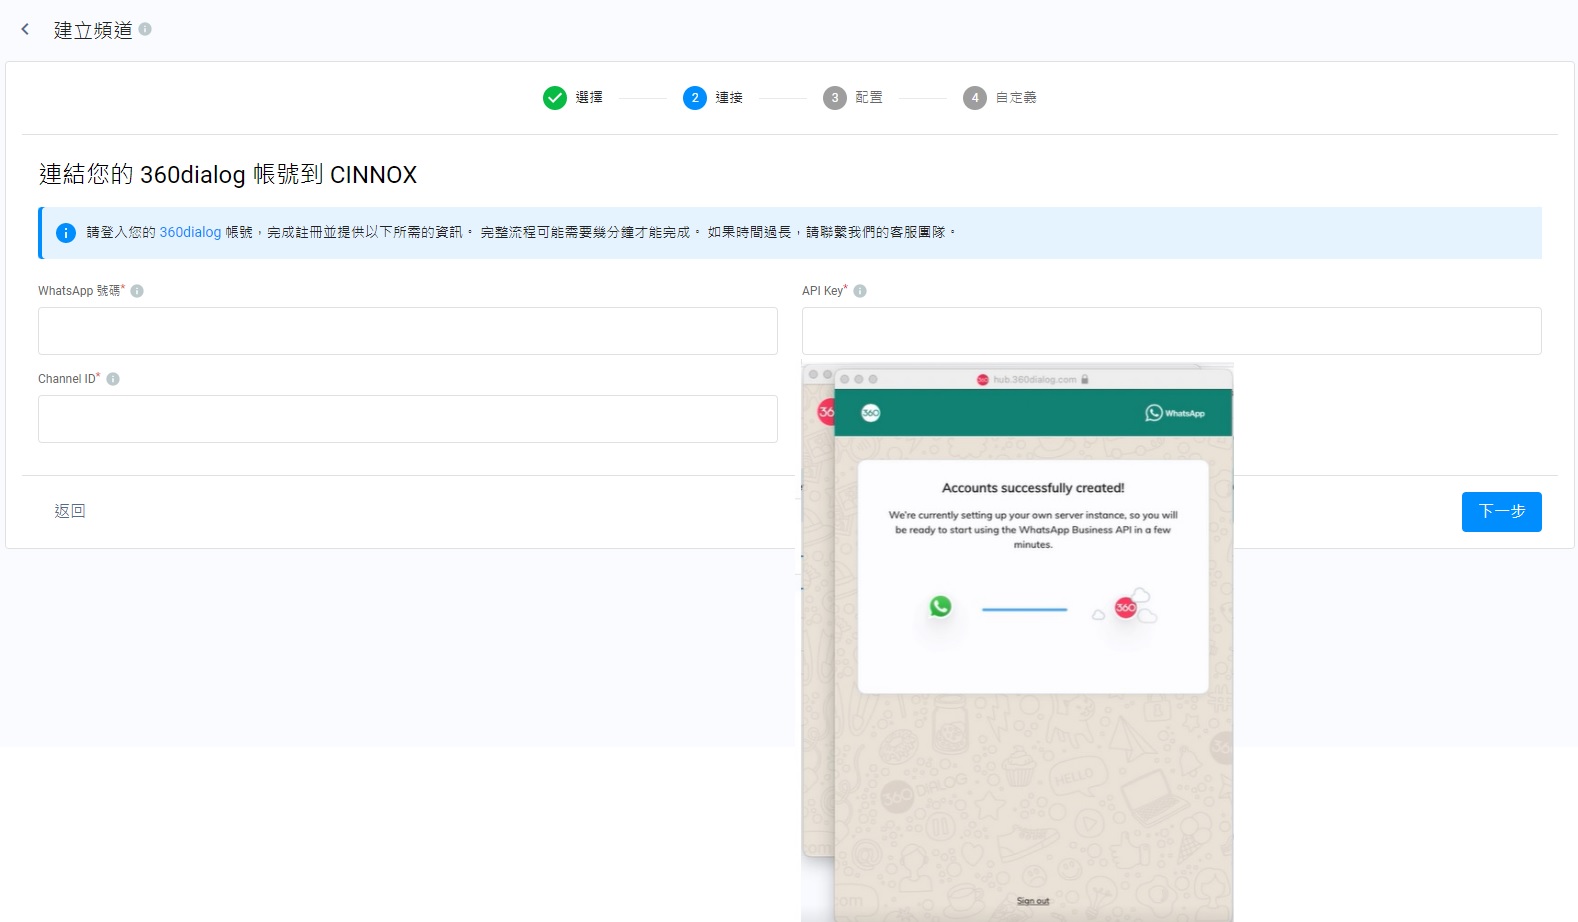Click the 建立頻道 page title
This screenshot has width=1578, height=922.
click(x=93, y=30)
